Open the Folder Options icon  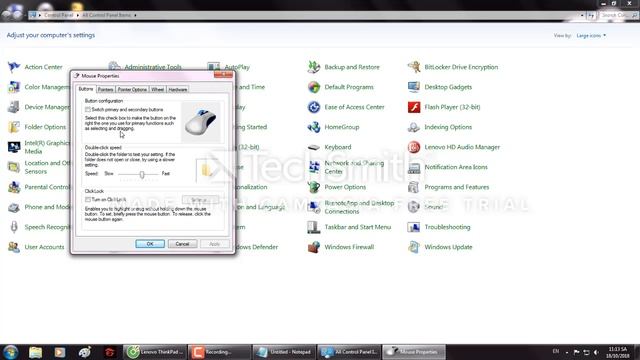[x=14, y=127]
